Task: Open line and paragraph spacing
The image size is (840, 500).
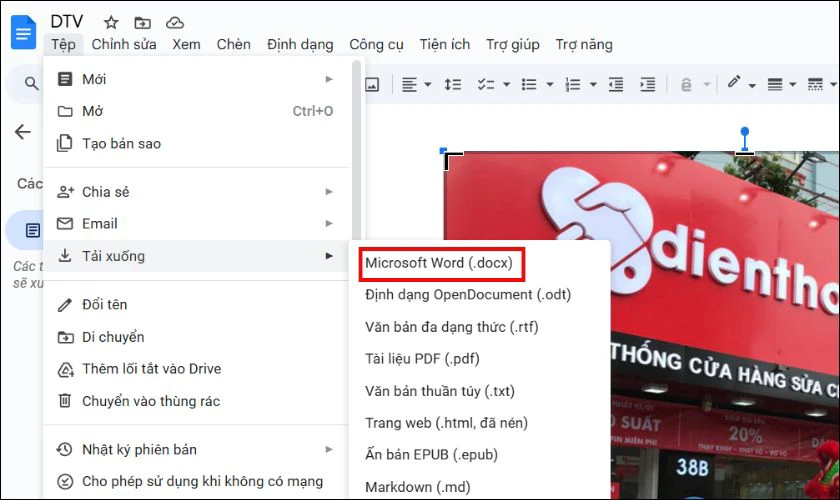Action: click(453, 84)
